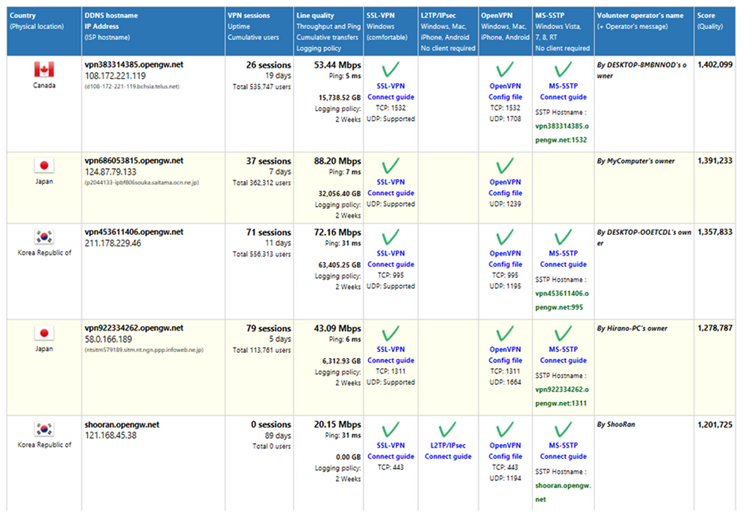Click OpenVPN checkmark in Canada row

click(505, 70)
